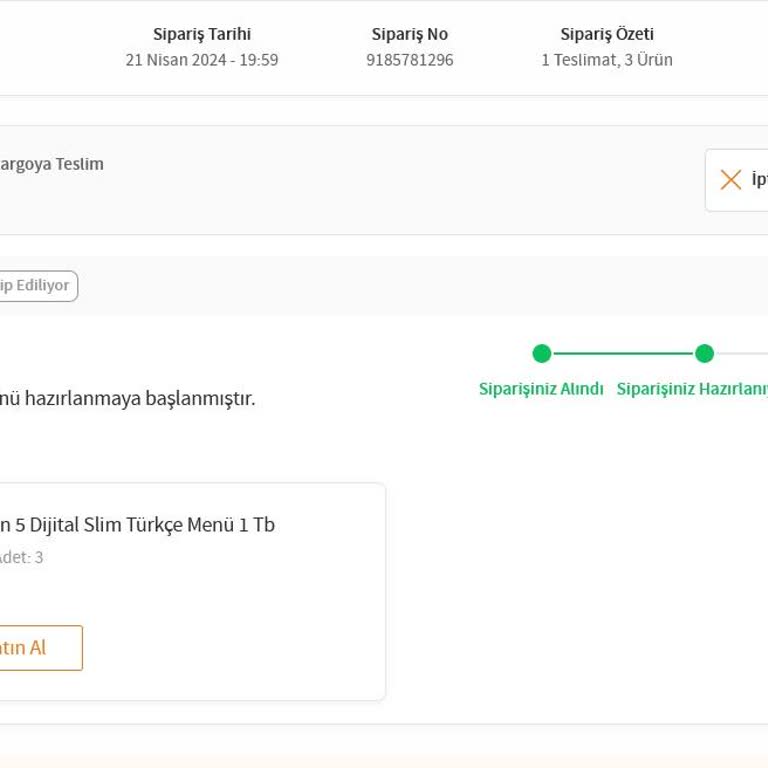768x768 pixels.
Task: Click the 'Kargoya Teslim' status text
Action: point(51,164)
